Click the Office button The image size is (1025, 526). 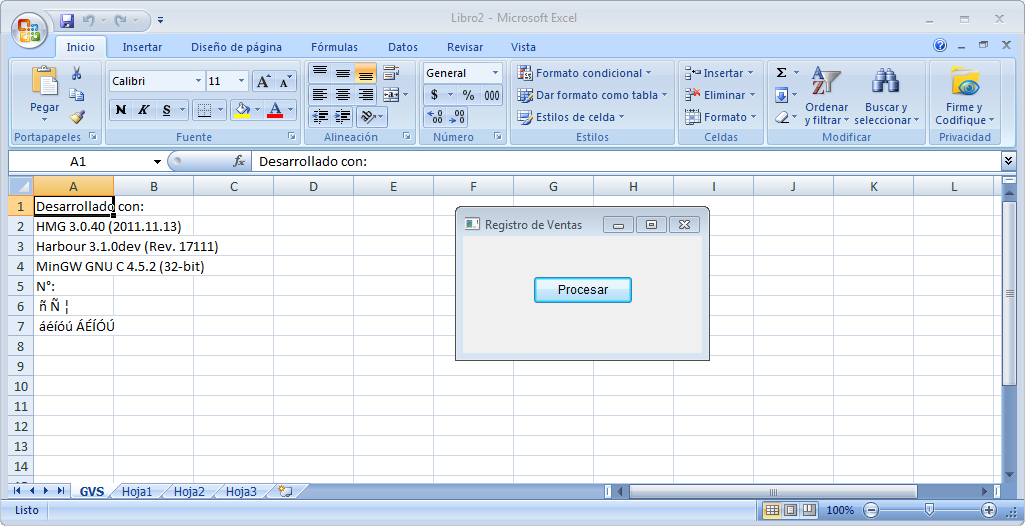coord(29,30)
